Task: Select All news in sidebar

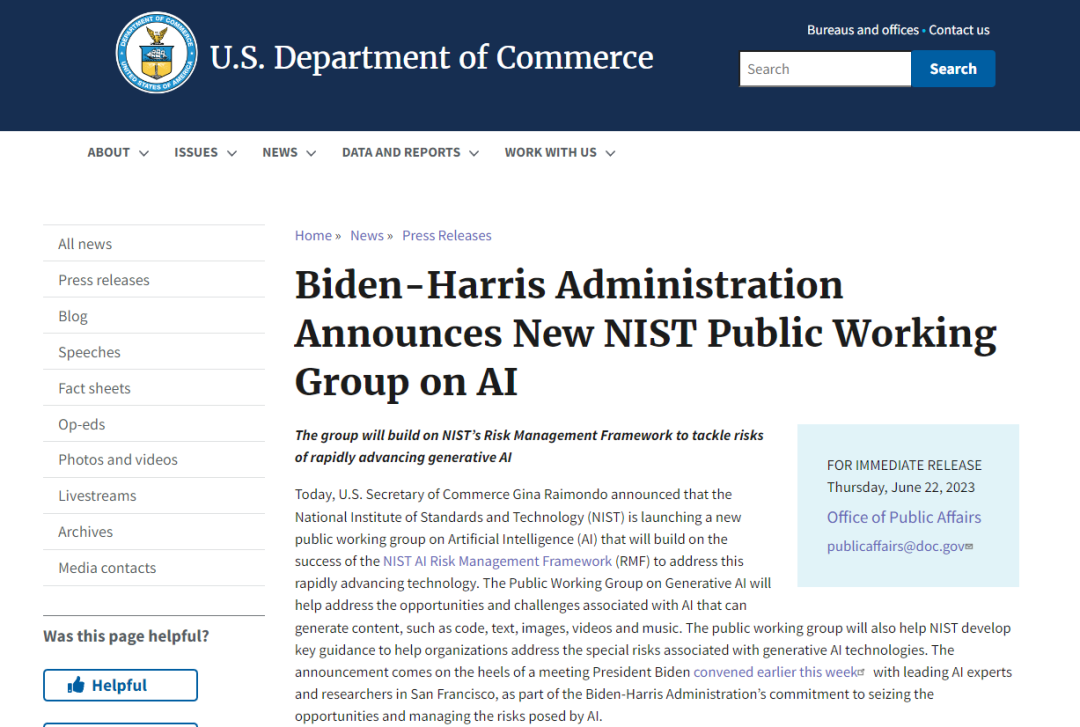Action: [154, 244]
